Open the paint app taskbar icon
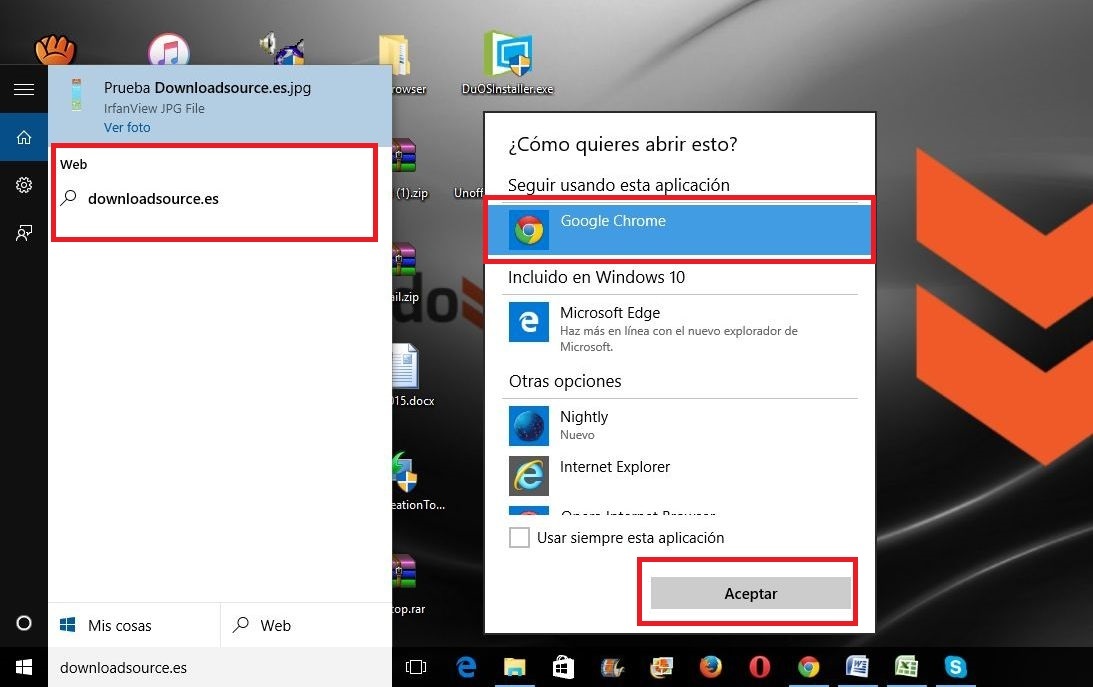Screen dimensions: 1093x687 point(662,667)
